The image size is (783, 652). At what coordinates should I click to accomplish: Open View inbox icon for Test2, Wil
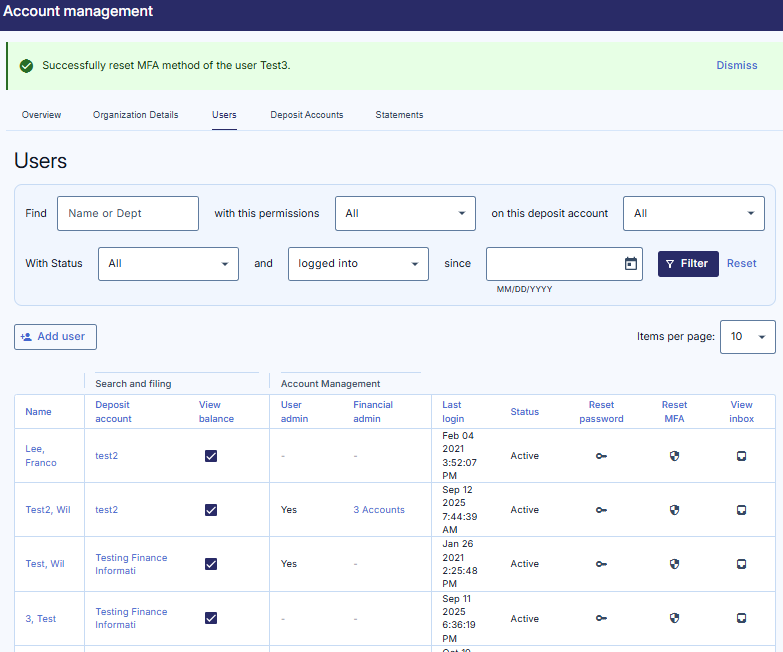tap(741, 510)
